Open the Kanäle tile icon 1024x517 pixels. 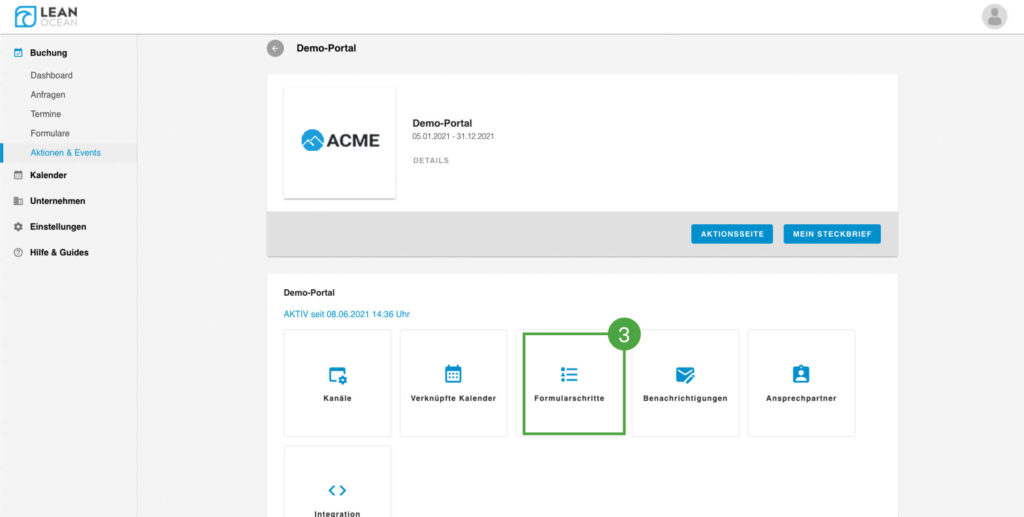coord(338,375)
